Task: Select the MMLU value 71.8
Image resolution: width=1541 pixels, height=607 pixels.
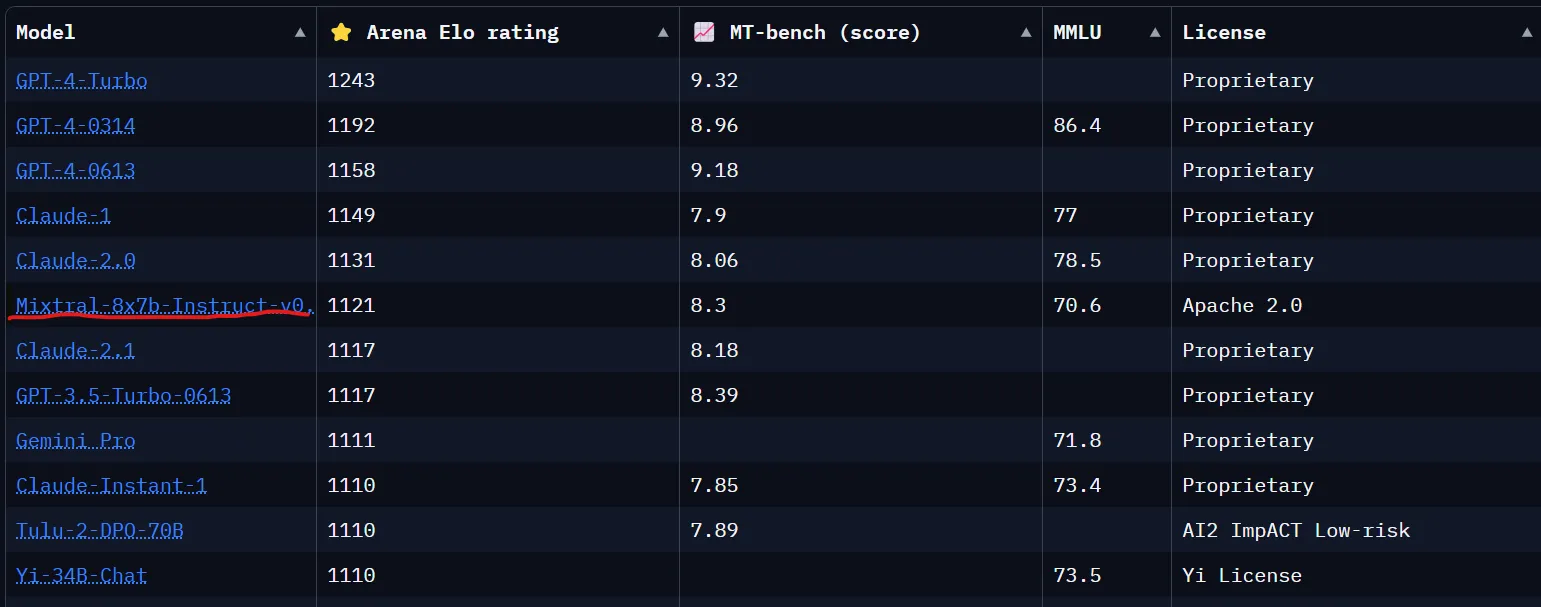Action: coord(1077,440)
